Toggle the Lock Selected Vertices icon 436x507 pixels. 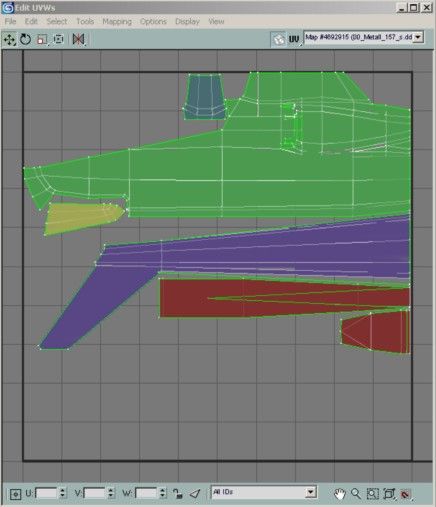click(178, 493)
